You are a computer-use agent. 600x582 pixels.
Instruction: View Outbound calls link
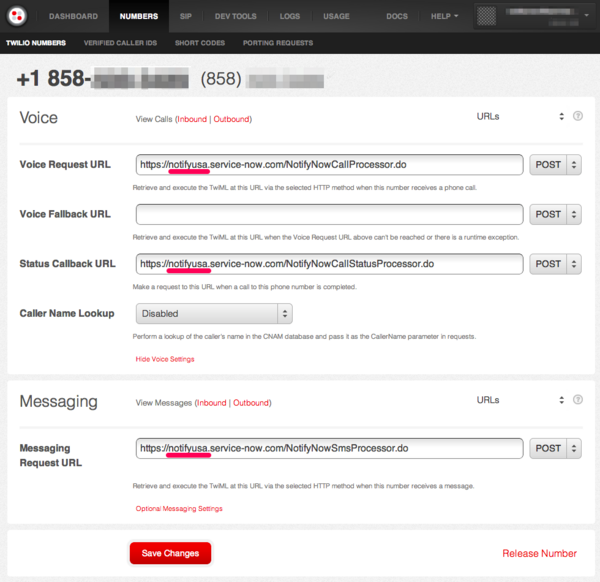pyautogui.click(x=232, y=119)
